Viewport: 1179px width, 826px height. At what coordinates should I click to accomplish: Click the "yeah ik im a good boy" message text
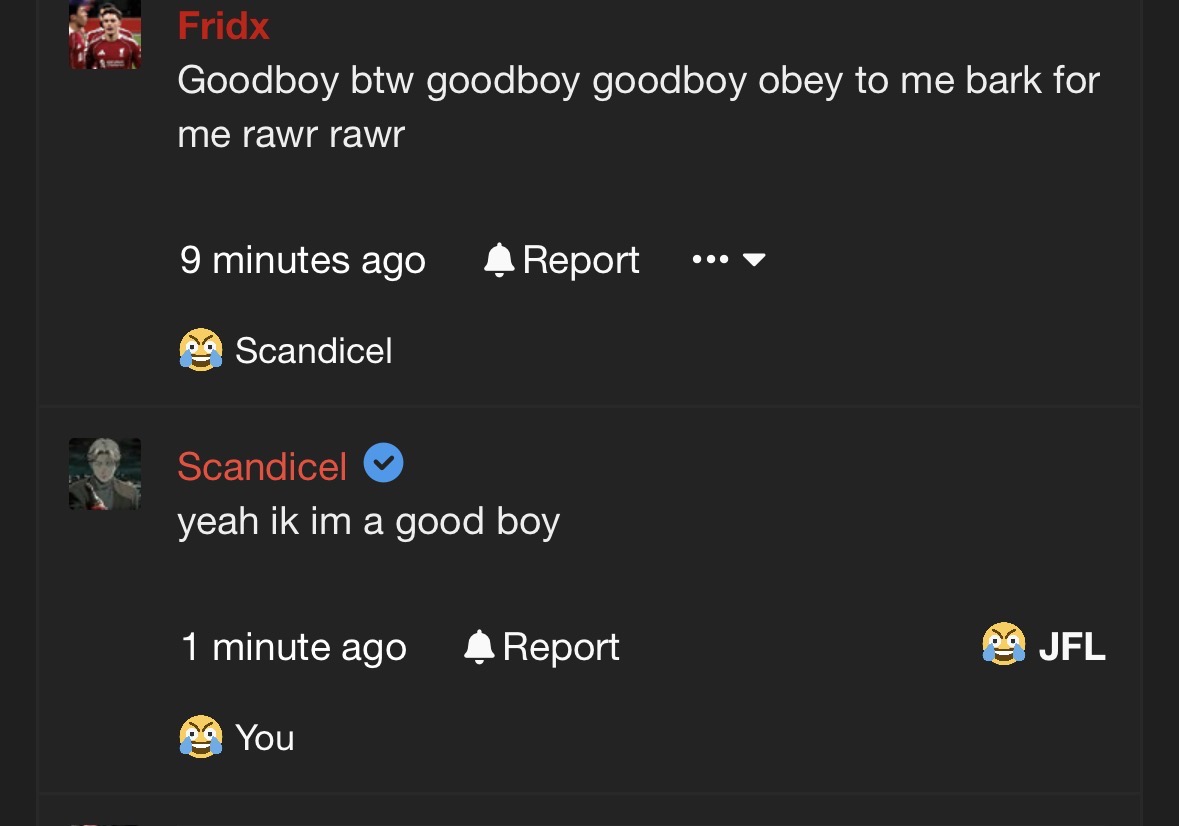coord(368,521)
